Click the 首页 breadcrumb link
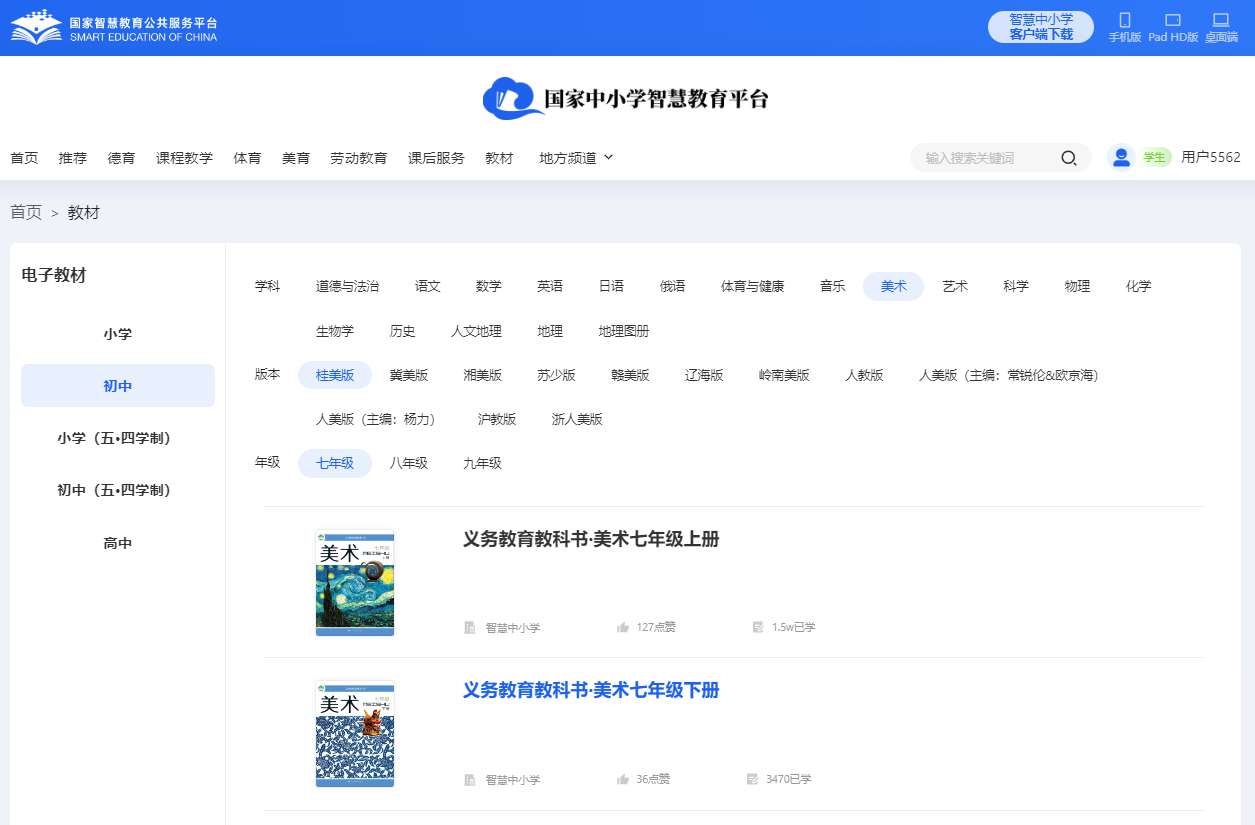The width and height of the screenshot is (1255, 825). 26,212
